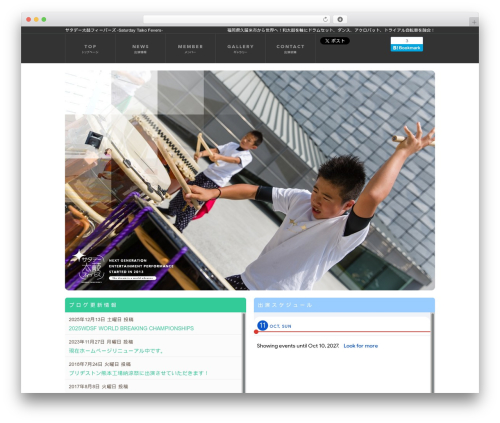Click the OCT, SUN date label

[280, 326]
